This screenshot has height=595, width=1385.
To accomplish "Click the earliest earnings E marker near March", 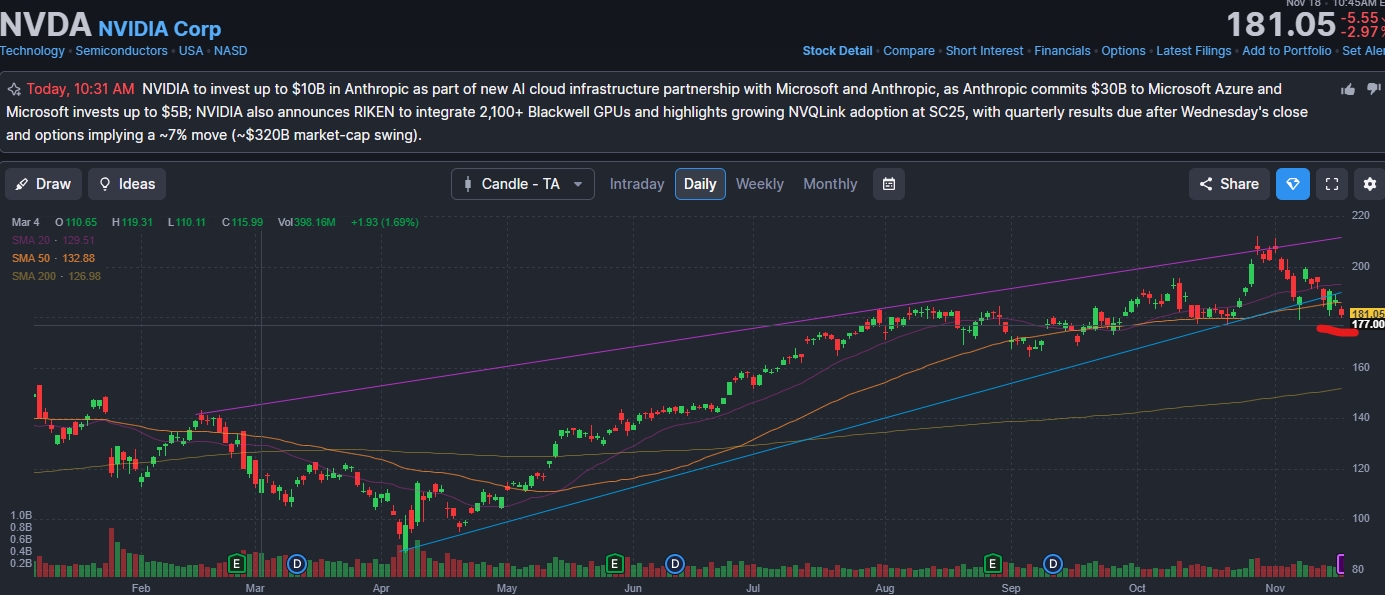I will coord(237,564).
